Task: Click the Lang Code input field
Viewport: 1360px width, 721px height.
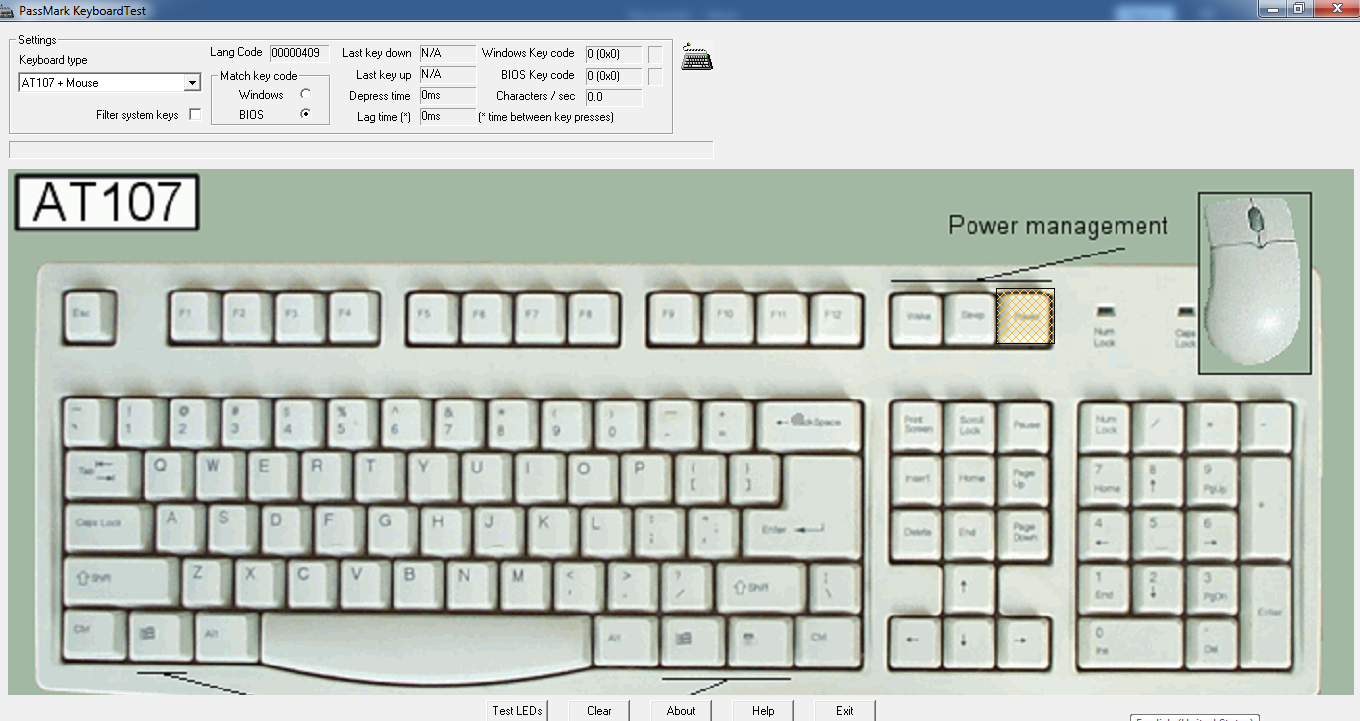Action: [299, 54]
